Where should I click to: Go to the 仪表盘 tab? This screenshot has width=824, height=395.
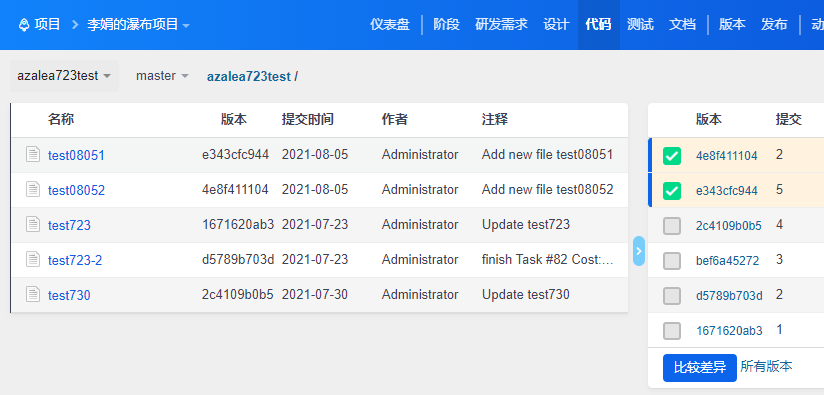[390, 25]
